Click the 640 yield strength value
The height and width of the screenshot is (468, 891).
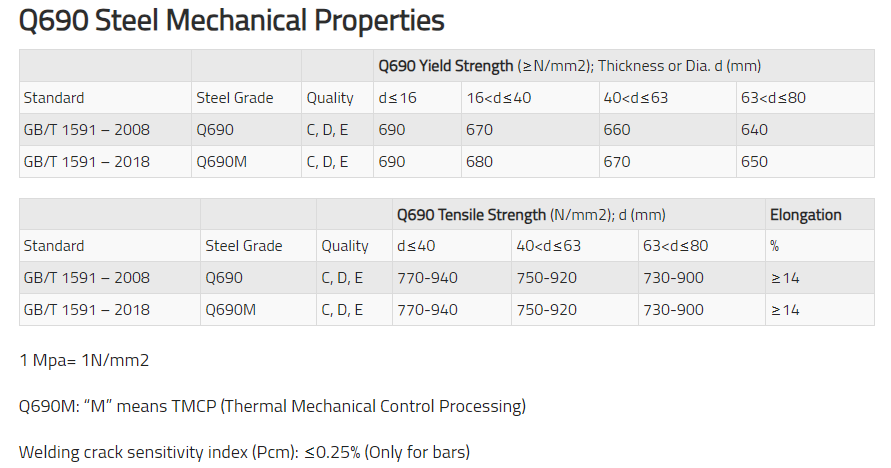754,130
